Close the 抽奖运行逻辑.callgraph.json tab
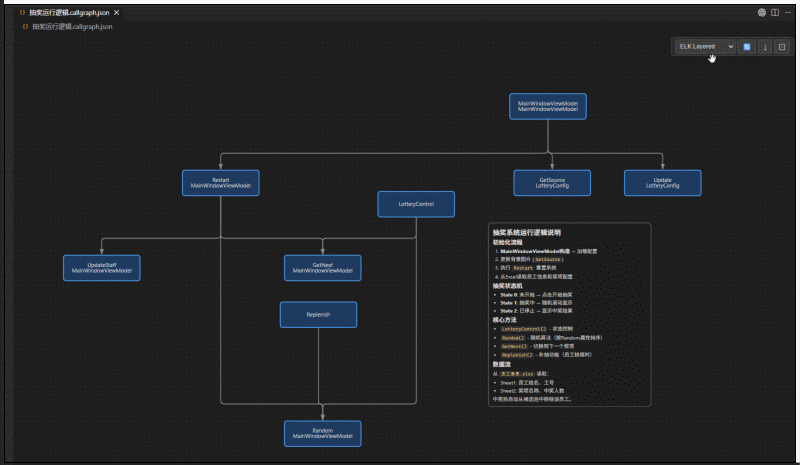 tap(116, 13)
